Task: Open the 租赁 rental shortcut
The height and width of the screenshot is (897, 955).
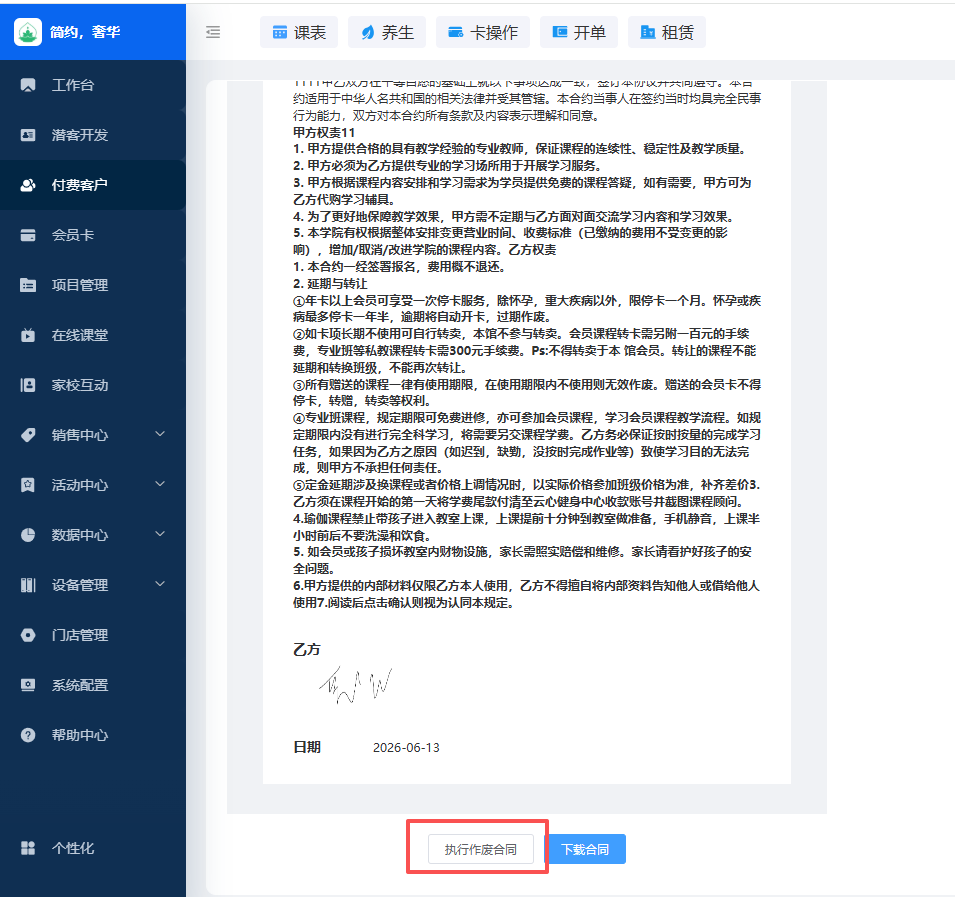Action: [666, 32]
